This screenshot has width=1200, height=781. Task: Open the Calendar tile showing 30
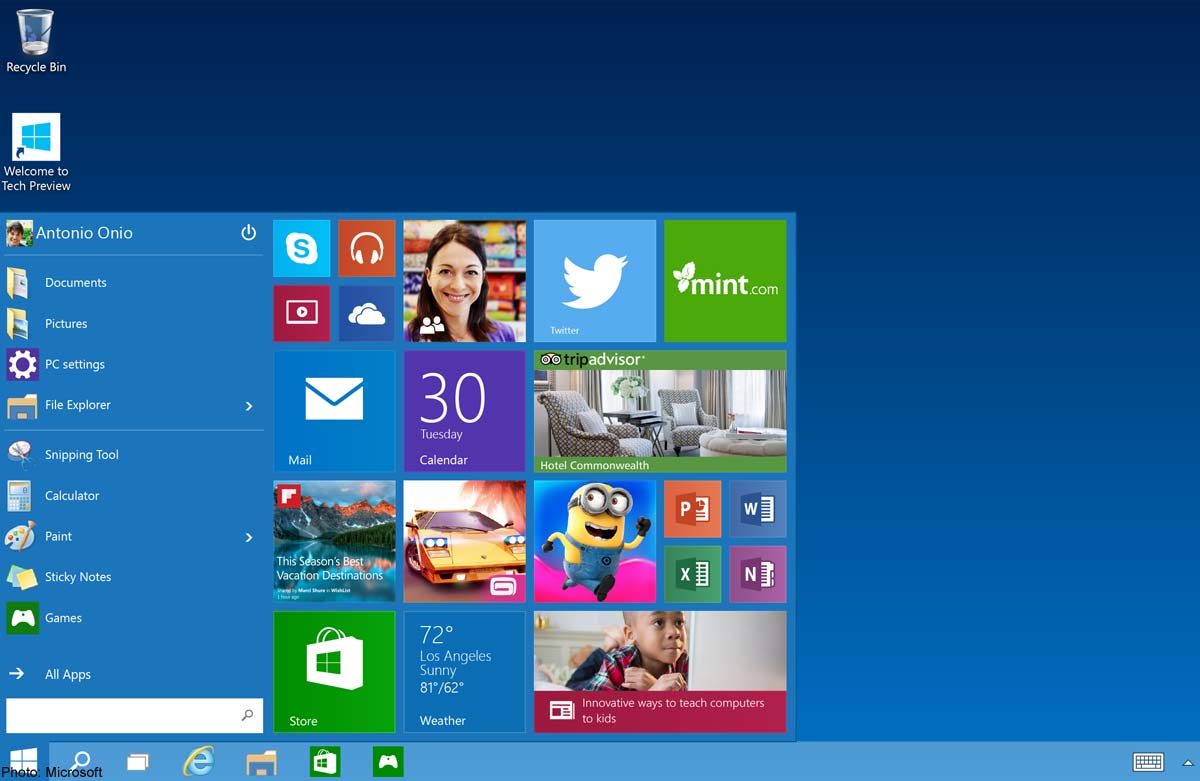pyautogui.click(x=464, y=411)
